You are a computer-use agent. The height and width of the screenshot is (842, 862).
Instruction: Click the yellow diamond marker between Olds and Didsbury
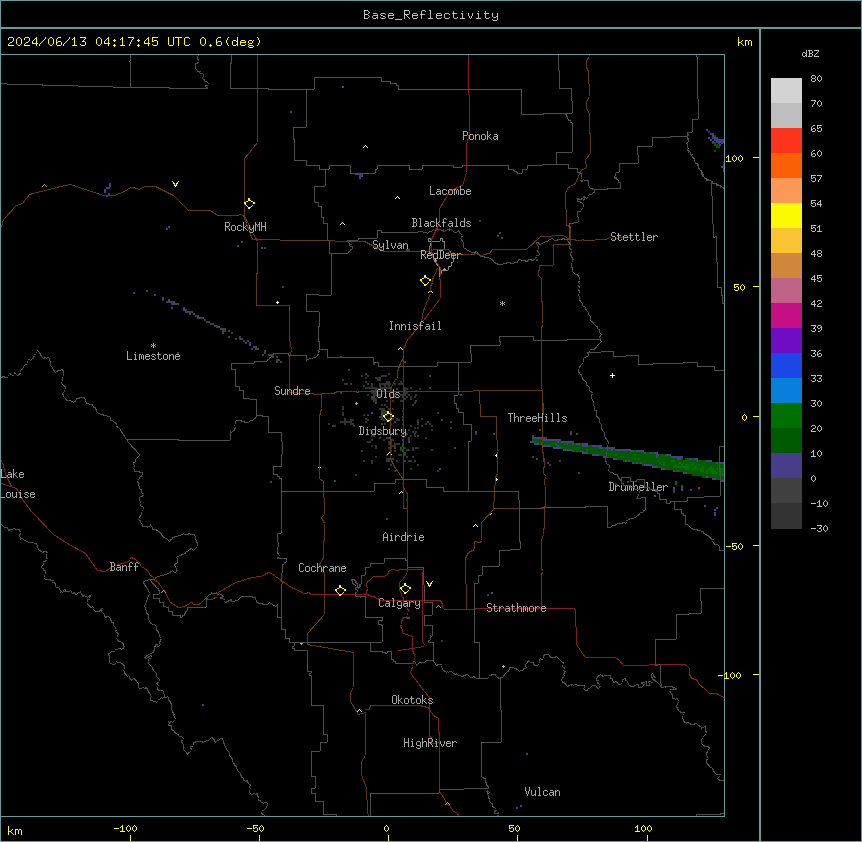coord(388,417)
